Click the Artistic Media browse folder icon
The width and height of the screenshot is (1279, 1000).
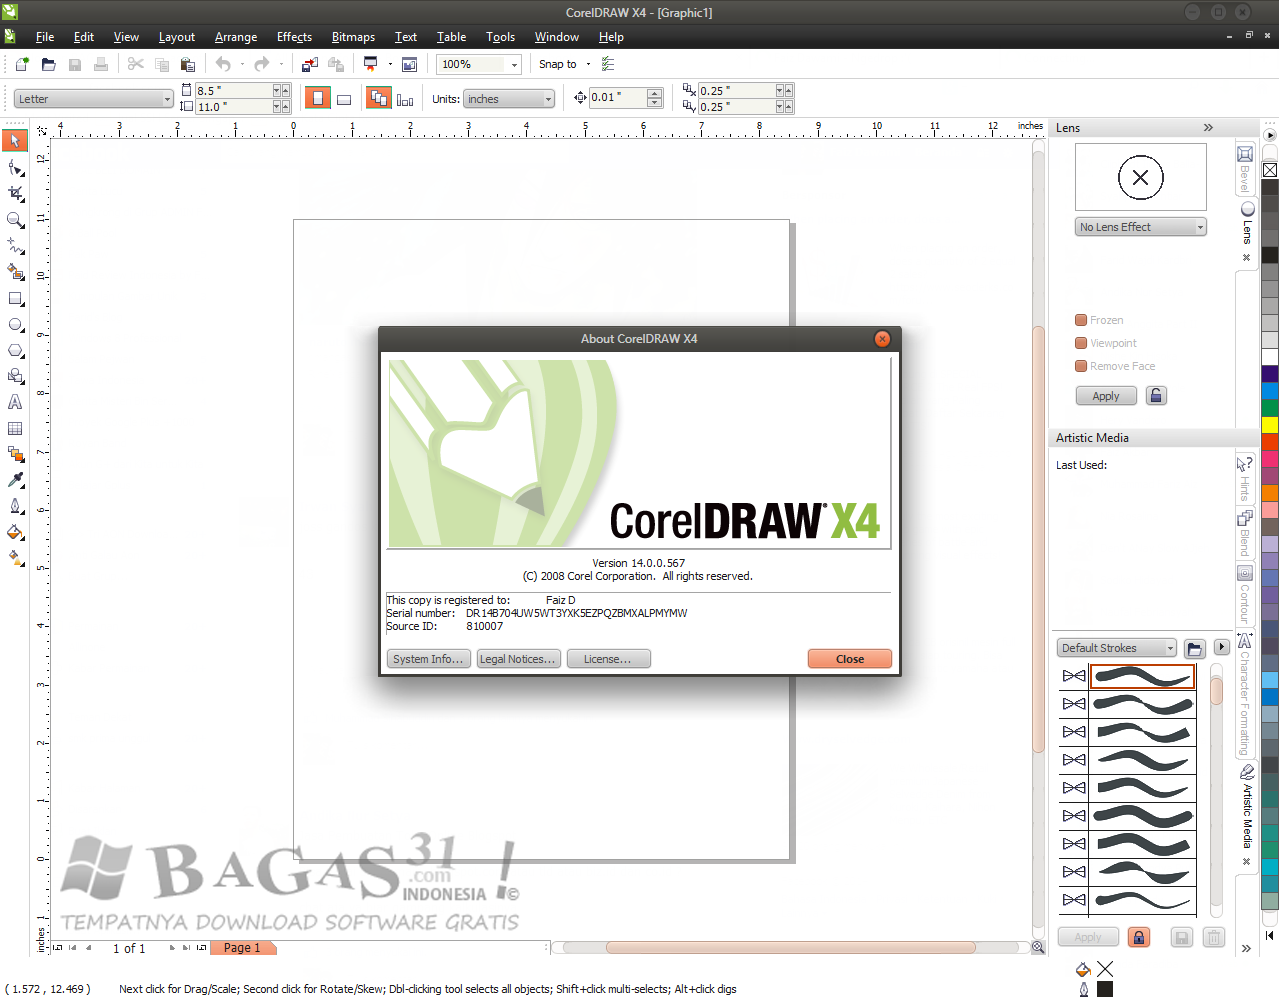(1194, 648)
